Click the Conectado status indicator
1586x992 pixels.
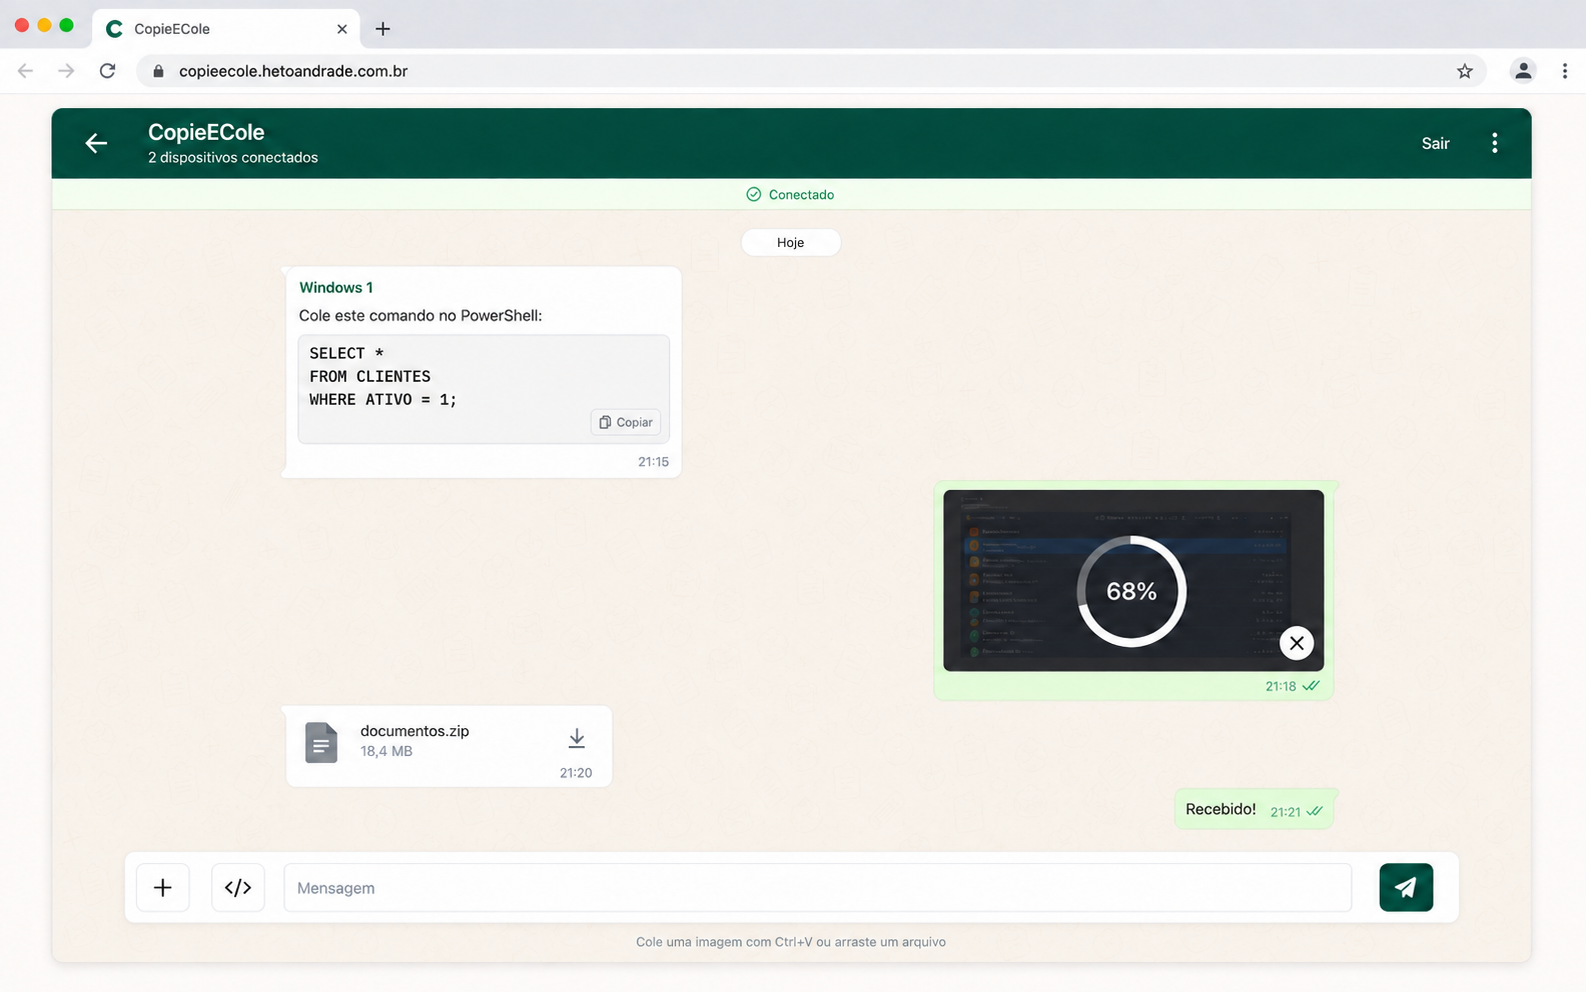click(x=790, y=195)
